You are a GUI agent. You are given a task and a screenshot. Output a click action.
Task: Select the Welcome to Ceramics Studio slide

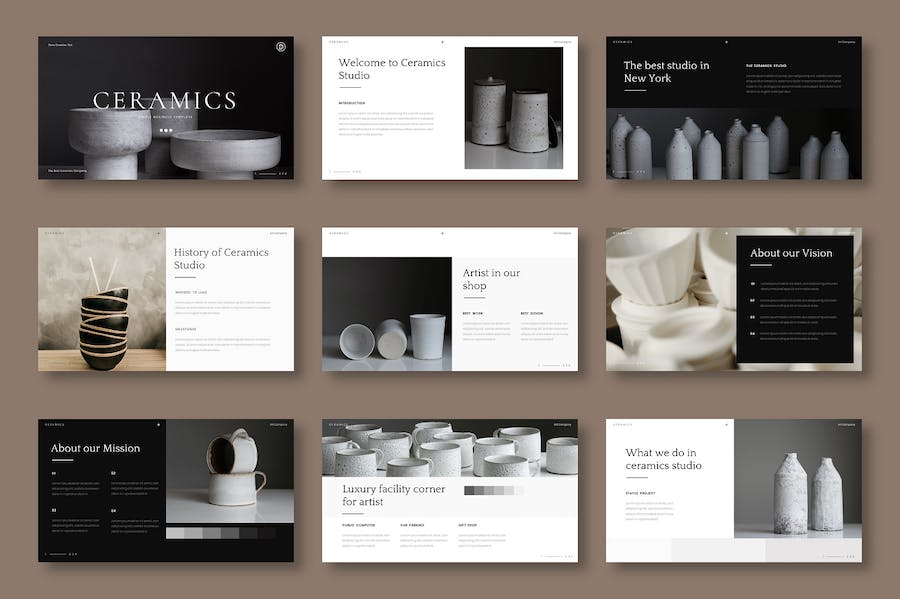450,108
